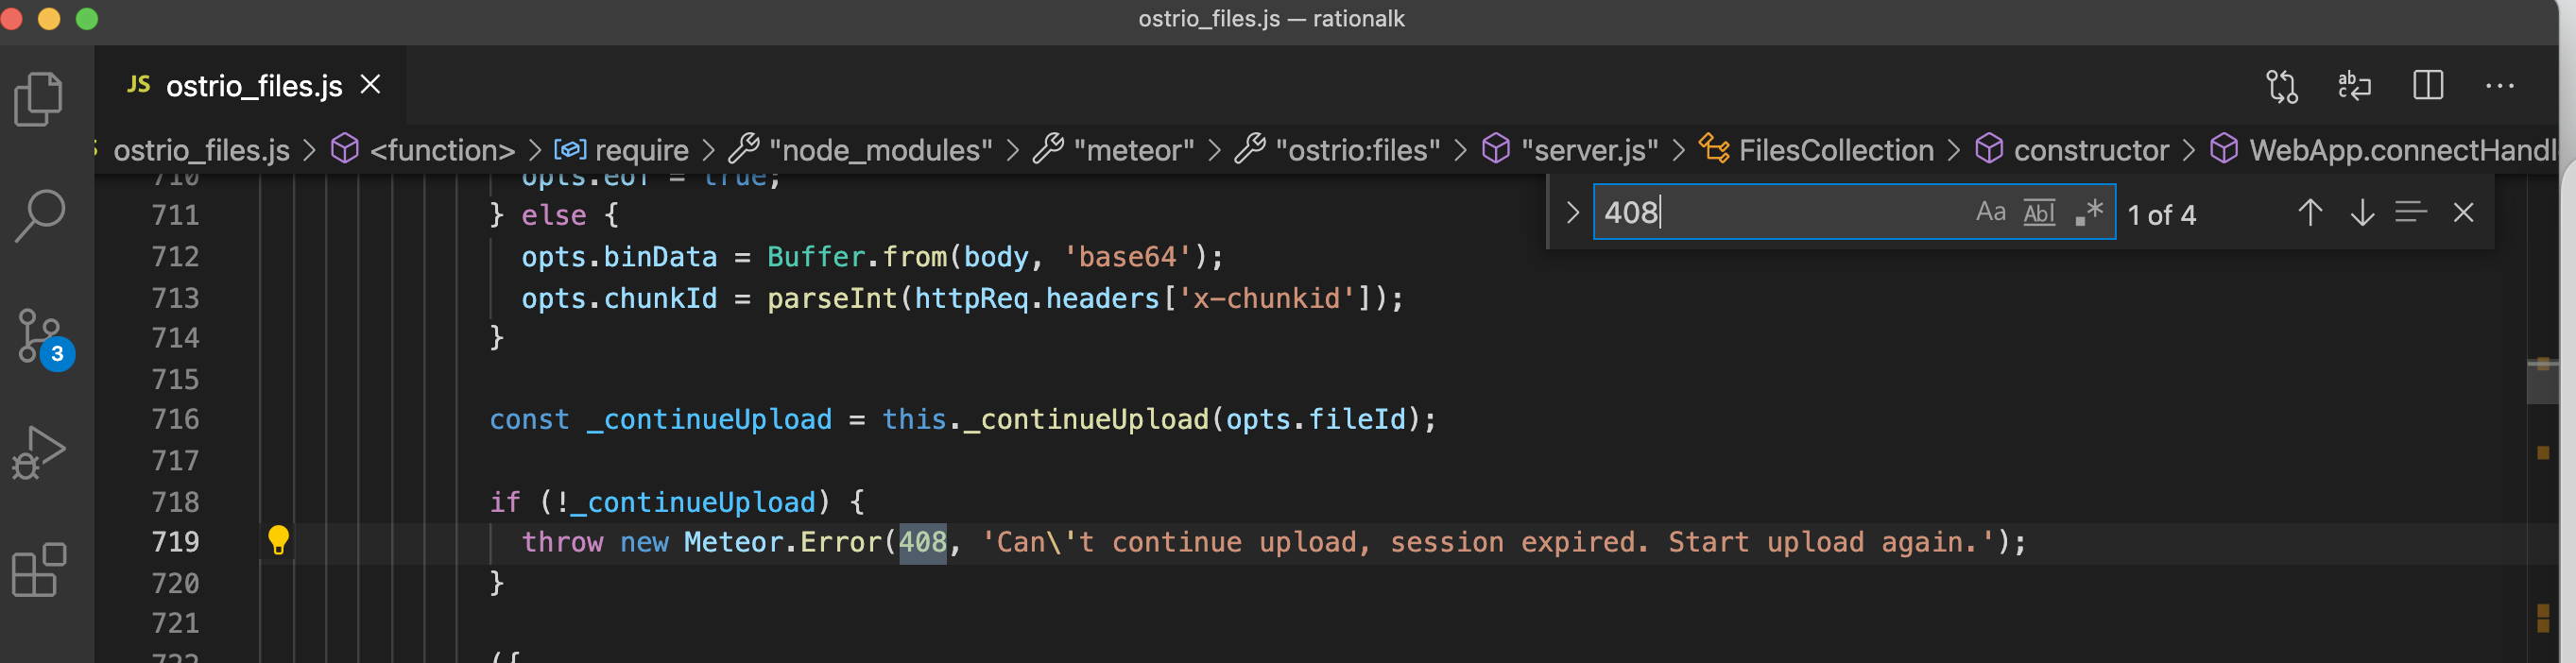This screenshot has height=663, width=2576.
Task: Select the "meteor" breadcrumb
Action: pos(1113,150)
